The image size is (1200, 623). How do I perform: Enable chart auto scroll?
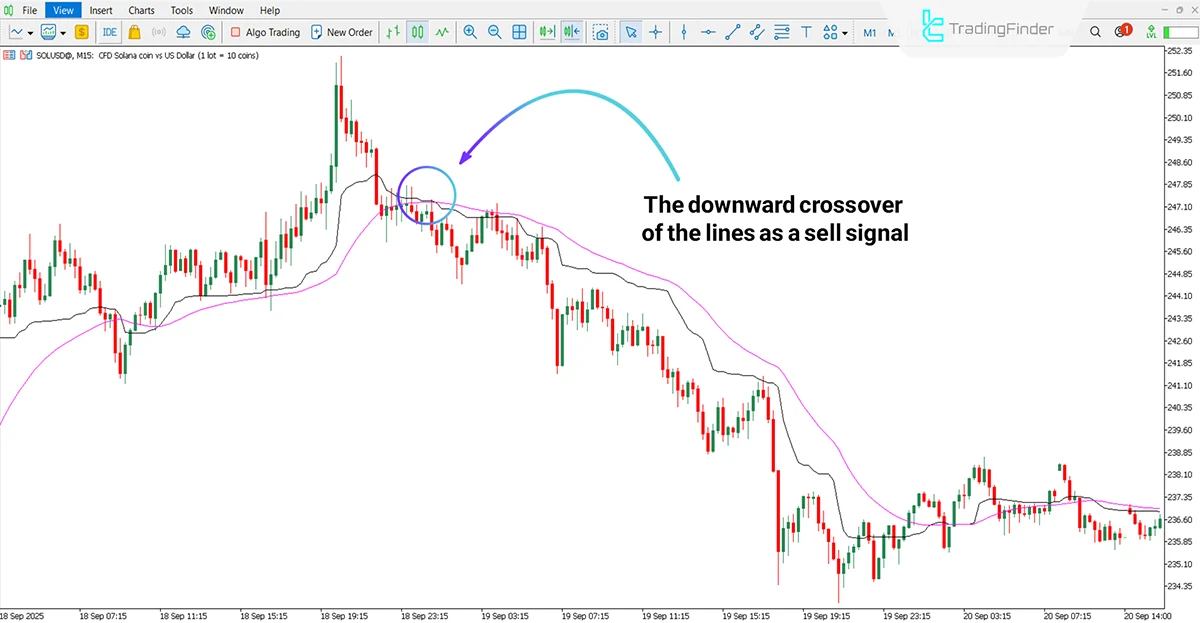click(x=546, y=32)
